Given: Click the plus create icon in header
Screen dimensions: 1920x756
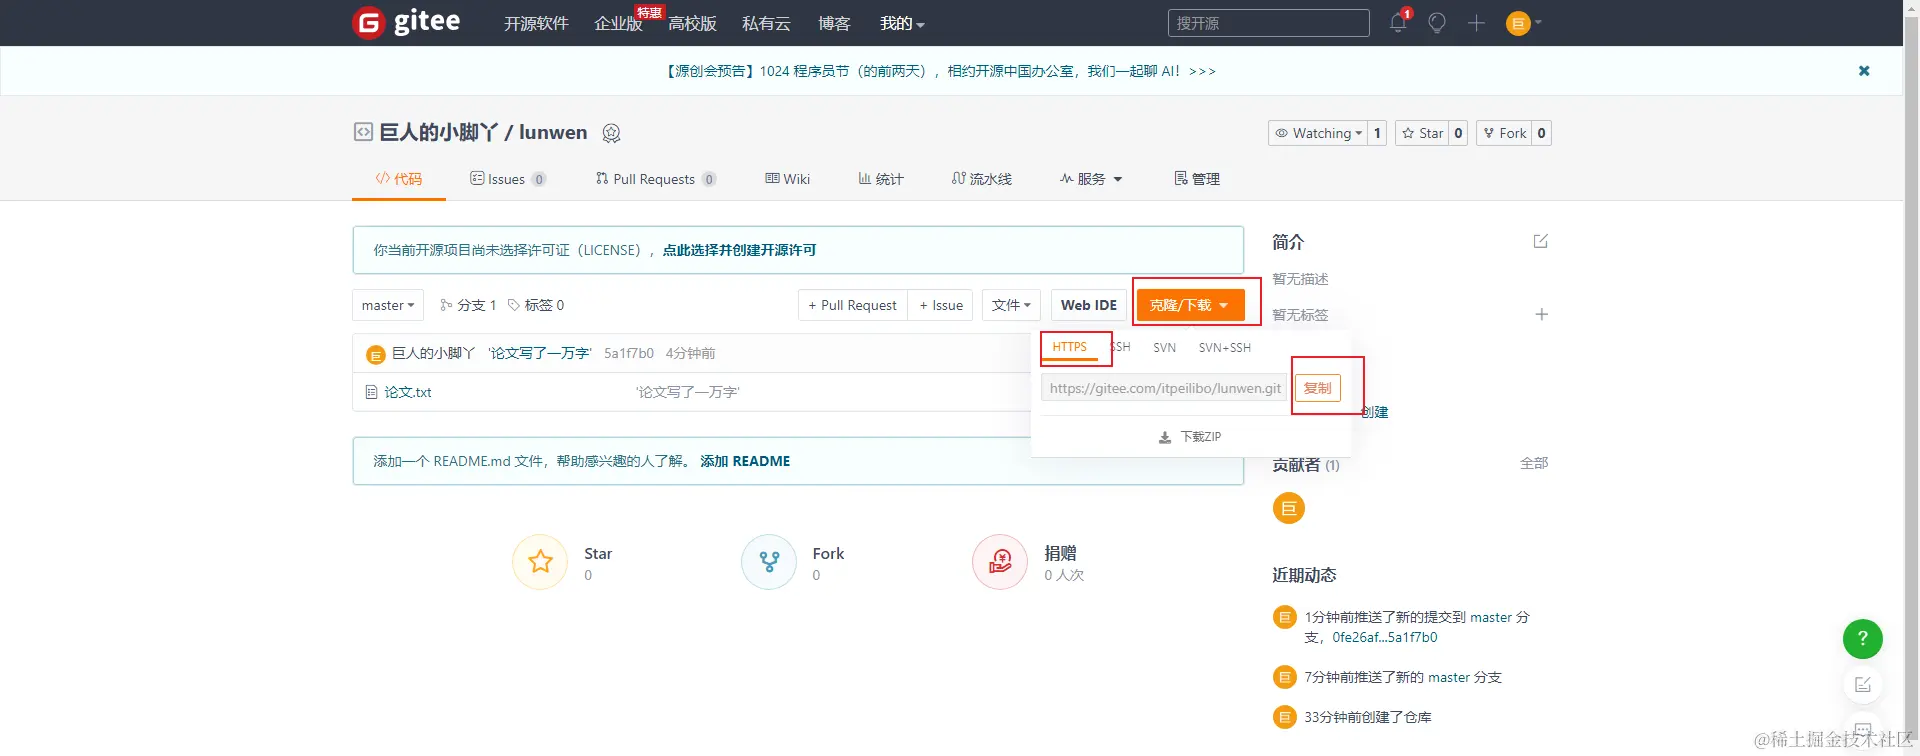Looking at the screenshot, I should [1476, 23].
